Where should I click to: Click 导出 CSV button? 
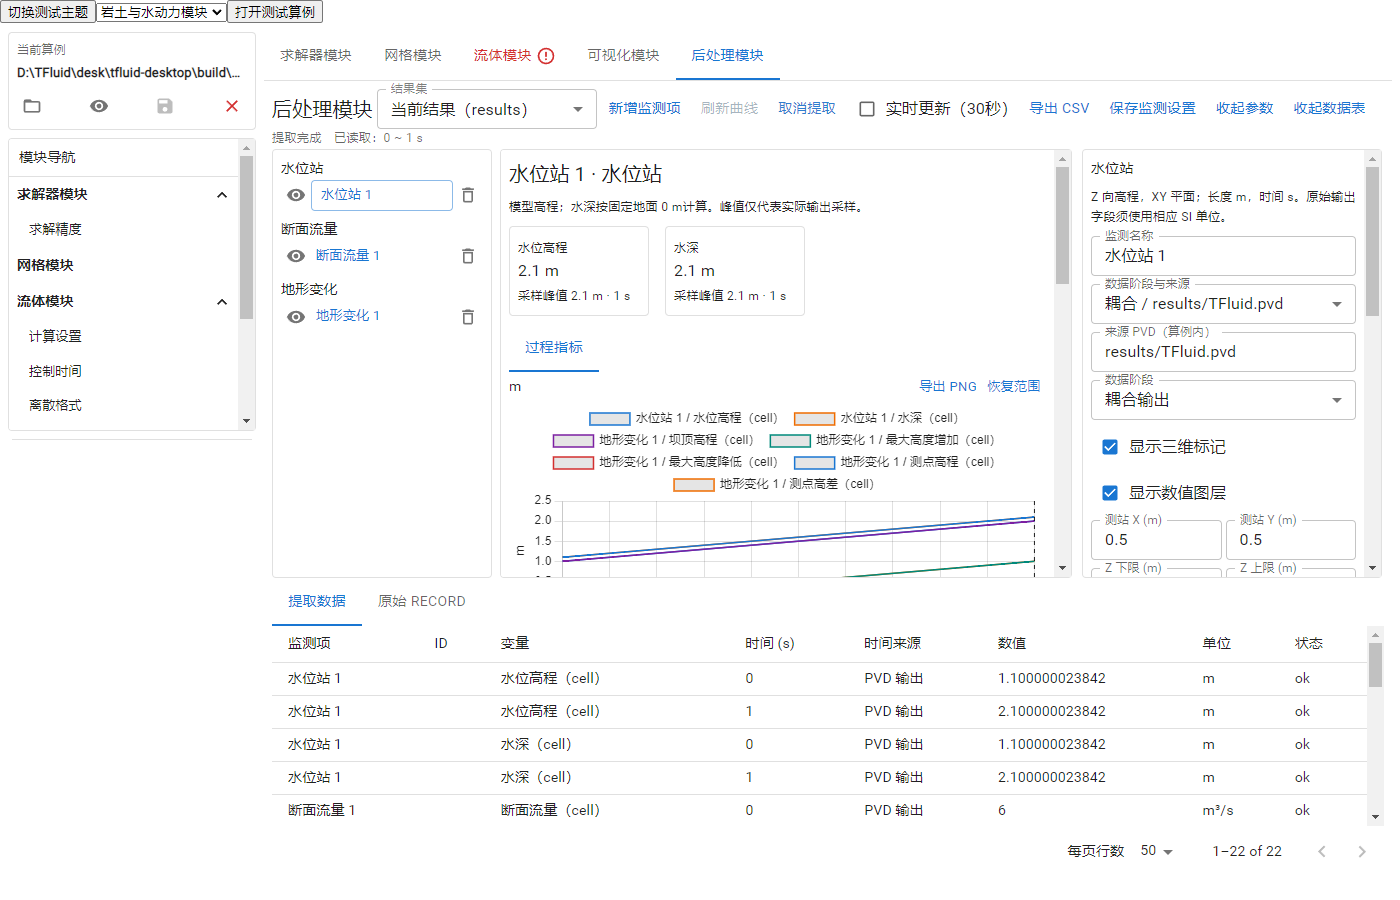tap(1059, 108)
